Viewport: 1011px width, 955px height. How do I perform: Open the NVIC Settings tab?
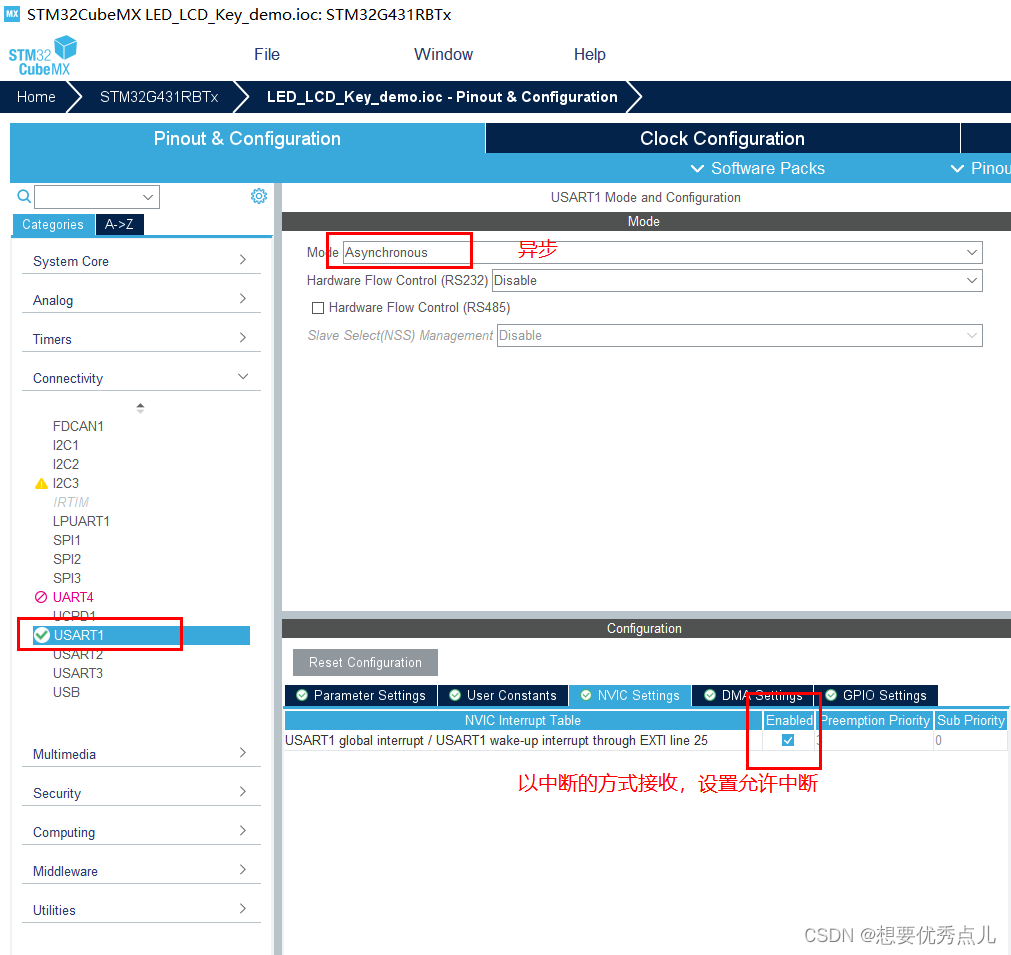tap(630, 695)
